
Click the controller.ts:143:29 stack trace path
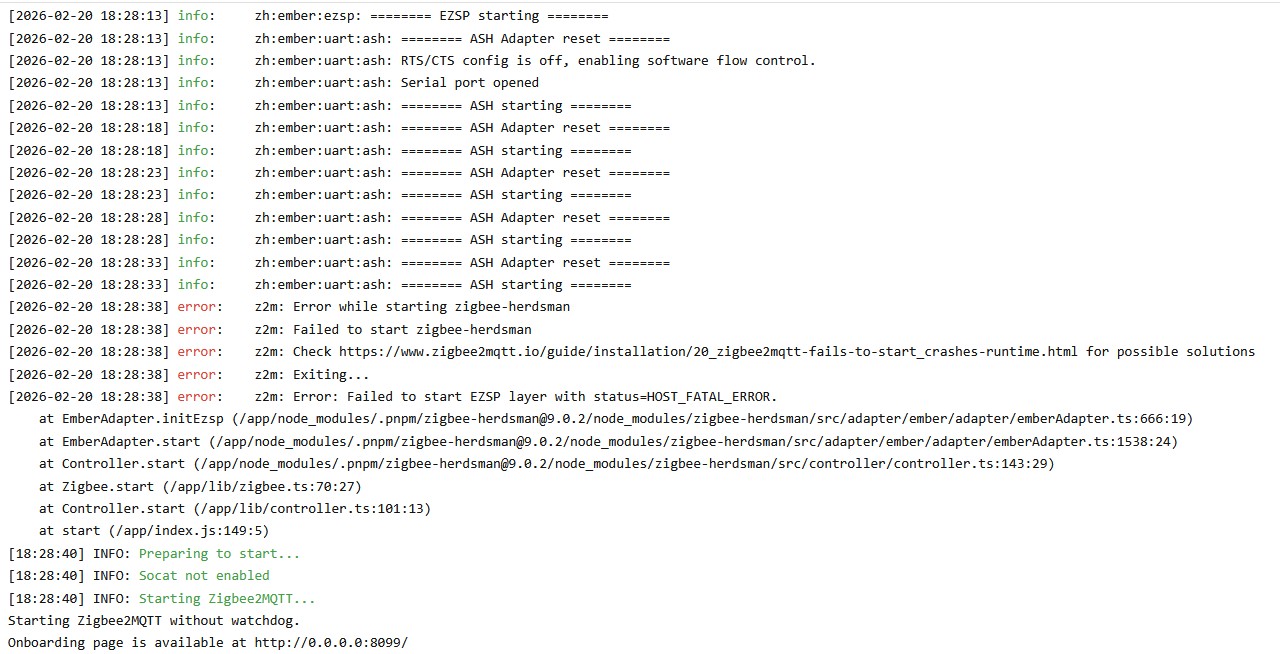[x=624, y=464]
